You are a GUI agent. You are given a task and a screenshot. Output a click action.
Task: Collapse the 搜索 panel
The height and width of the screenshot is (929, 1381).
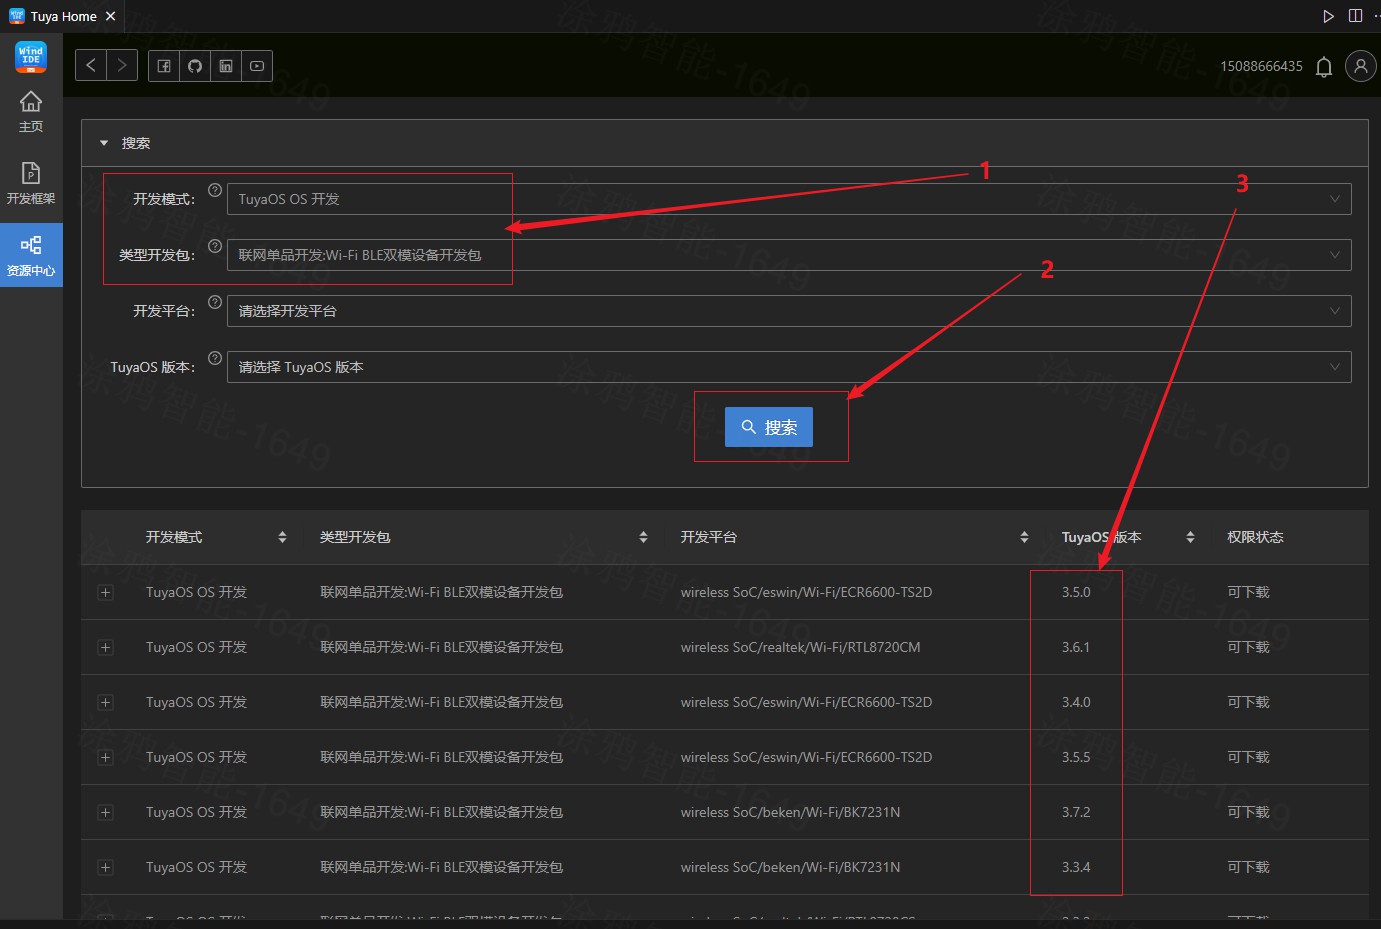pos(104,143)
